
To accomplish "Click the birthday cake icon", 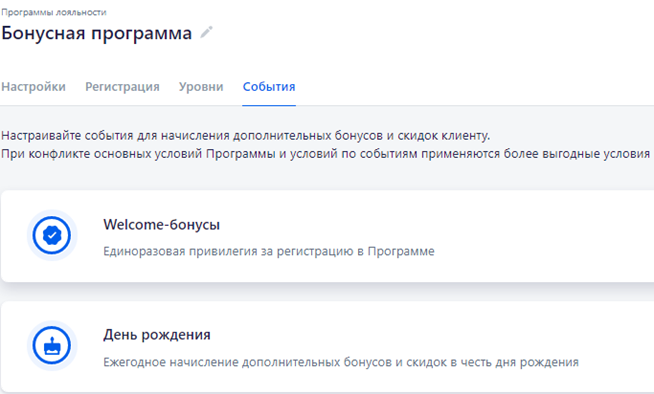I will pos(52,346).
